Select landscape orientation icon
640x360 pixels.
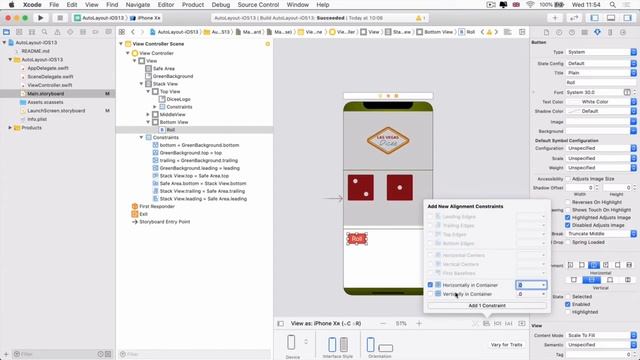click(385, 348)
